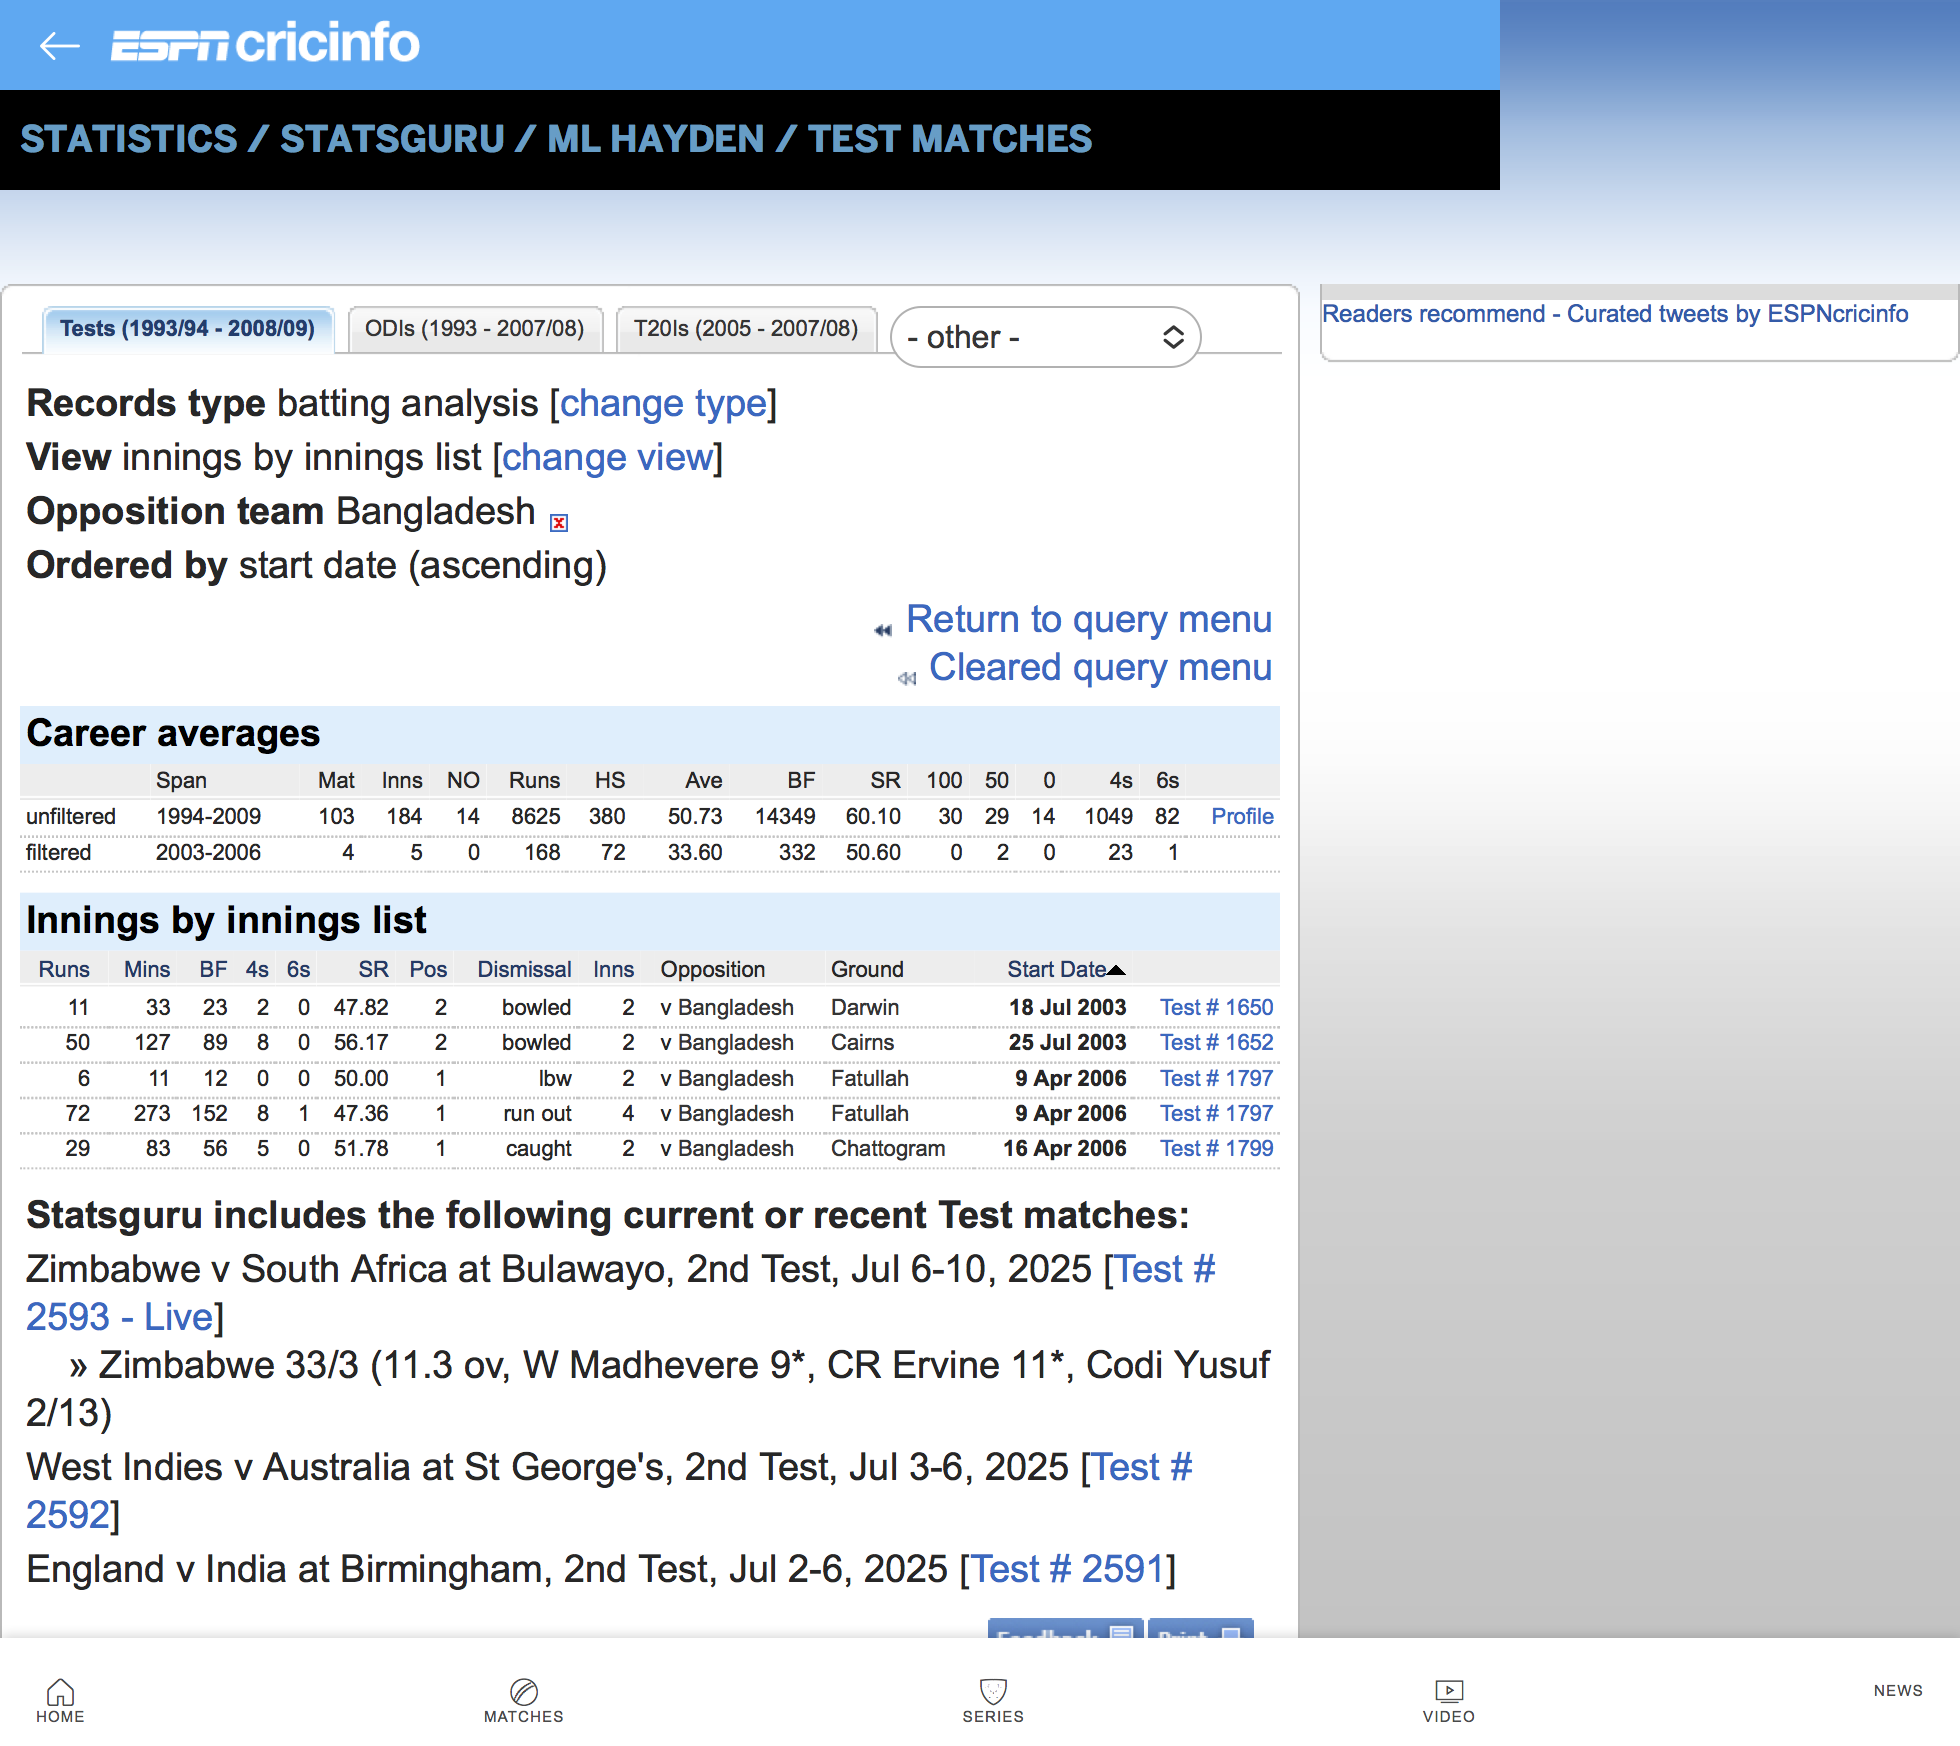Click the 'change view' link
The image size is (1960, 1746).
(608, 457)
